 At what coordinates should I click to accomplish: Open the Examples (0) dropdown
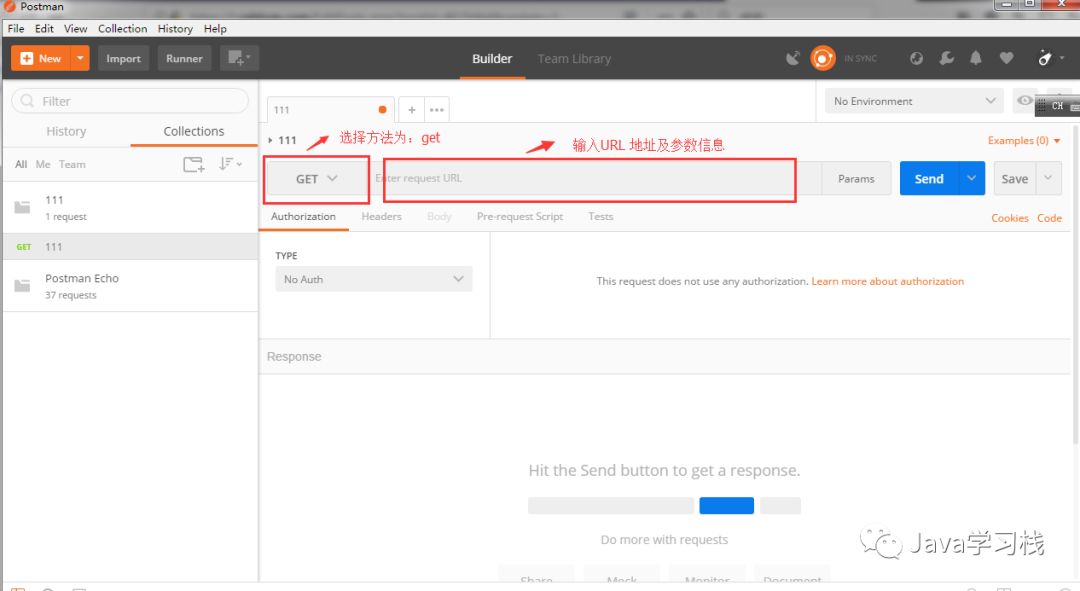click(x=1024, y=141)
